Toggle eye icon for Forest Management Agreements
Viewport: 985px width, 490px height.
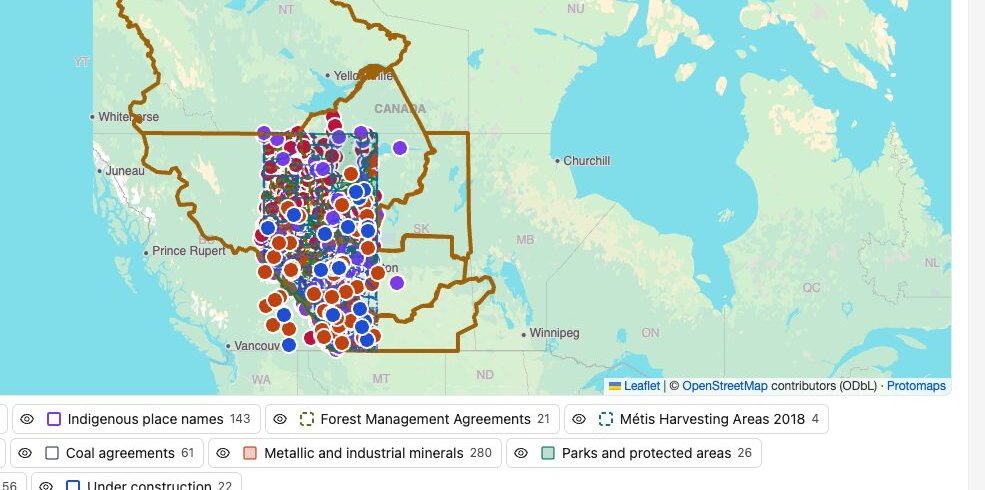[280, 419]
